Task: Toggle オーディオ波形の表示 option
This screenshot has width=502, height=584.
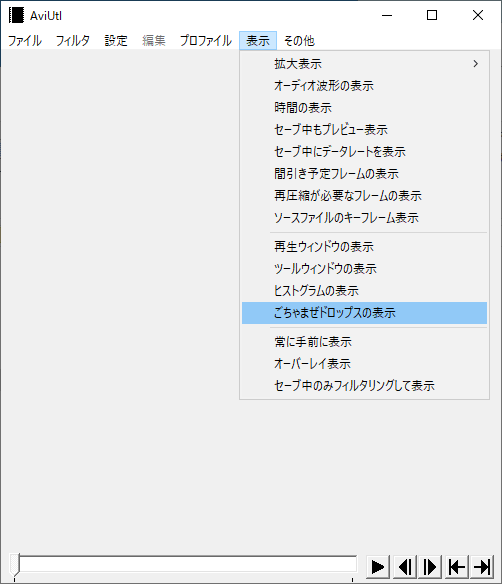Action: pyautogui.click(x=364, y=86)
